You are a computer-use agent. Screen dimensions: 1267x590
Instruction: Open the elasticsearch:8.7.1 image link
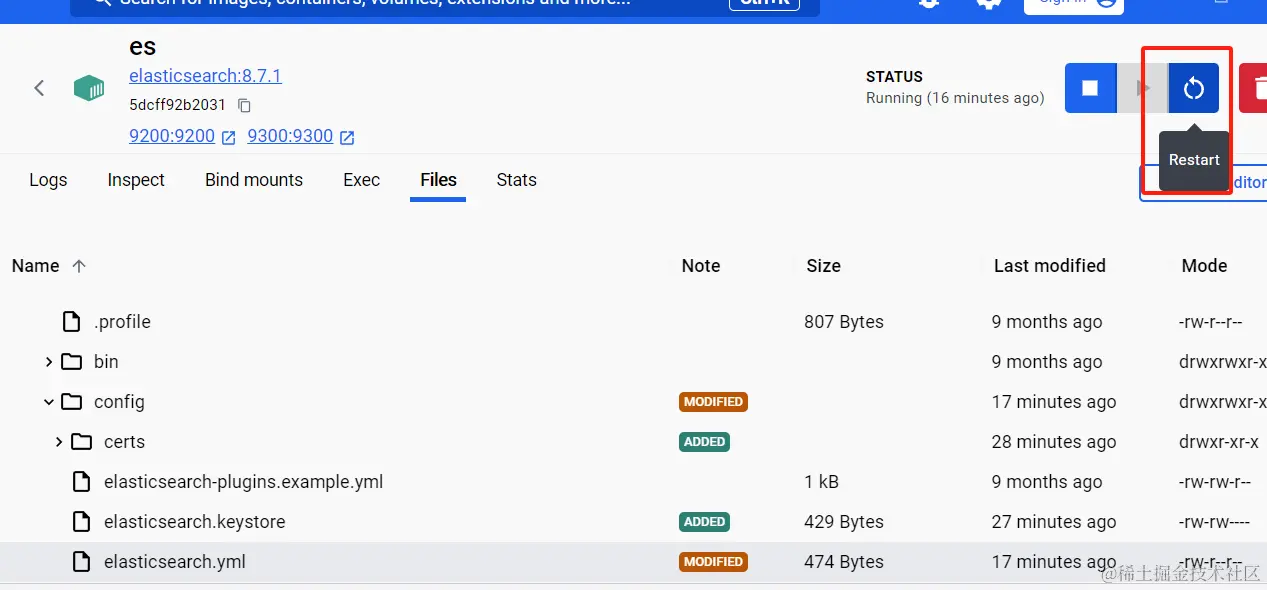[205, 76]
